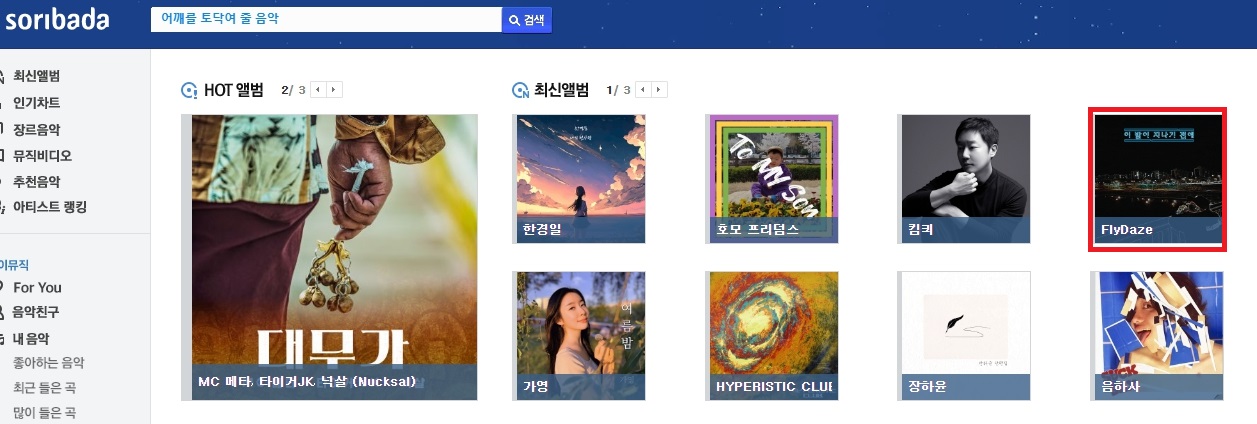
Task: Click the music search input field
Action: (326, 20)
